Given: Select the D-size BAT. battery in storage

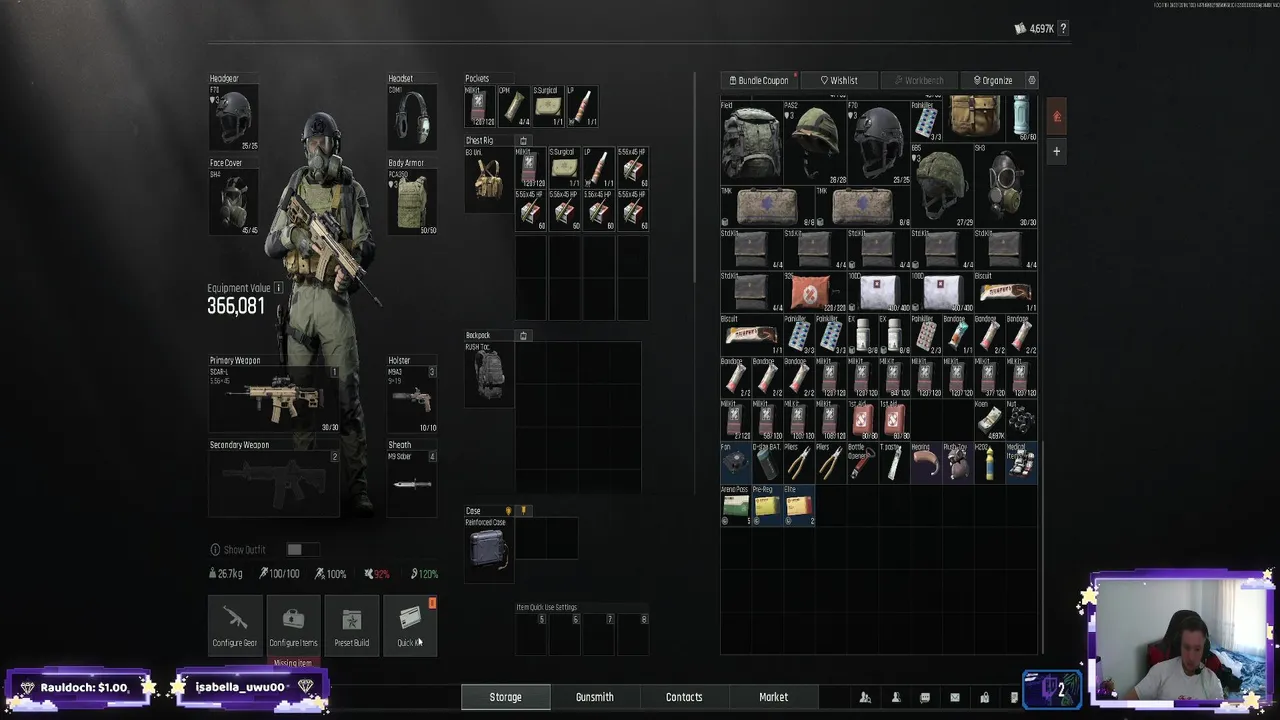Looking at the screenshot, I should [x=767, y=464].
